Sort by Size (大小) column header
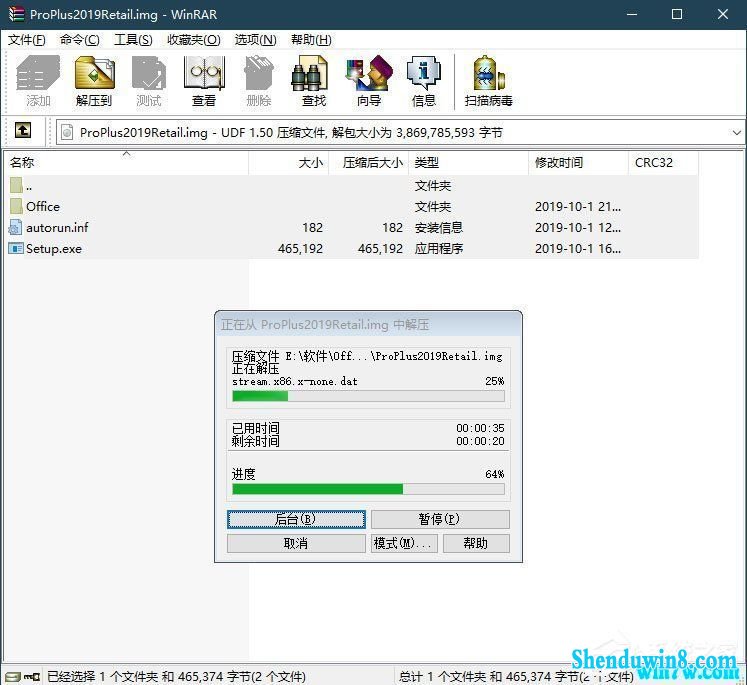Screen dimensions: 747x685 [x=289, y=162]
